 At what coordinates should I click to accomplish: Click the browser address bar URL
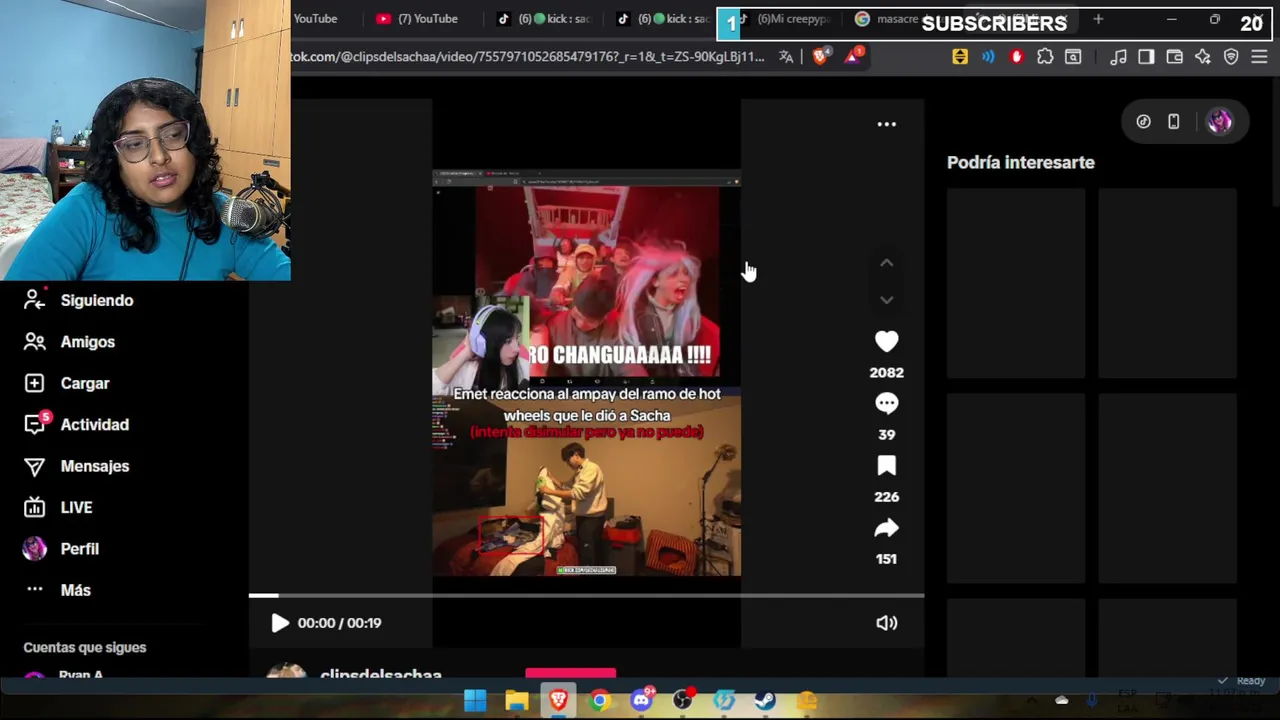[527, 57]
